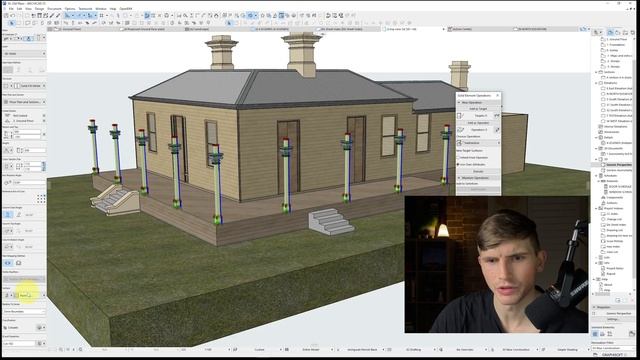Click the View Map icon atop the Navigator
Image resolution: width=640 pixels, height=360 pixels.
click(x=618, y=32)
